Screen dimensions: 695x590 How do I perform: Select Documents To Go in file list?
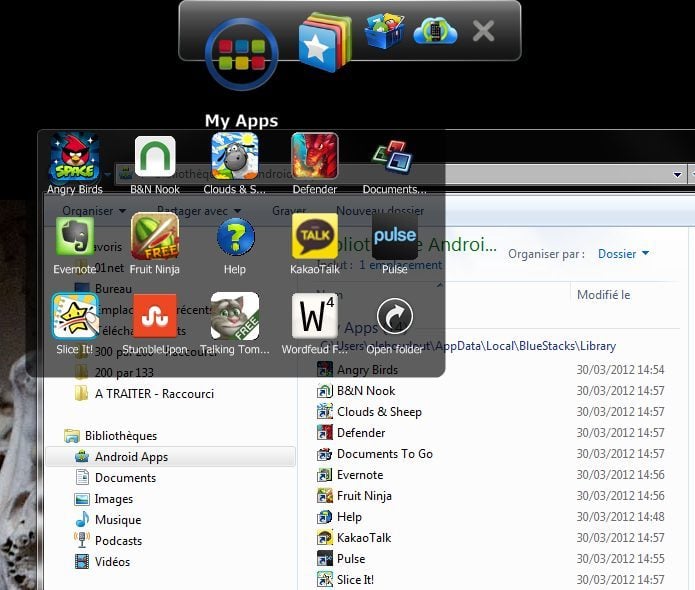[384, 454]
